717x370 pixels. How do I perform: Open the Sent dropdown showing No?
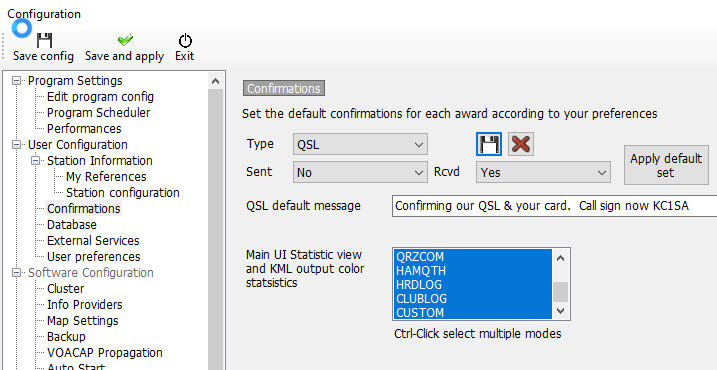tap(360, 172)
